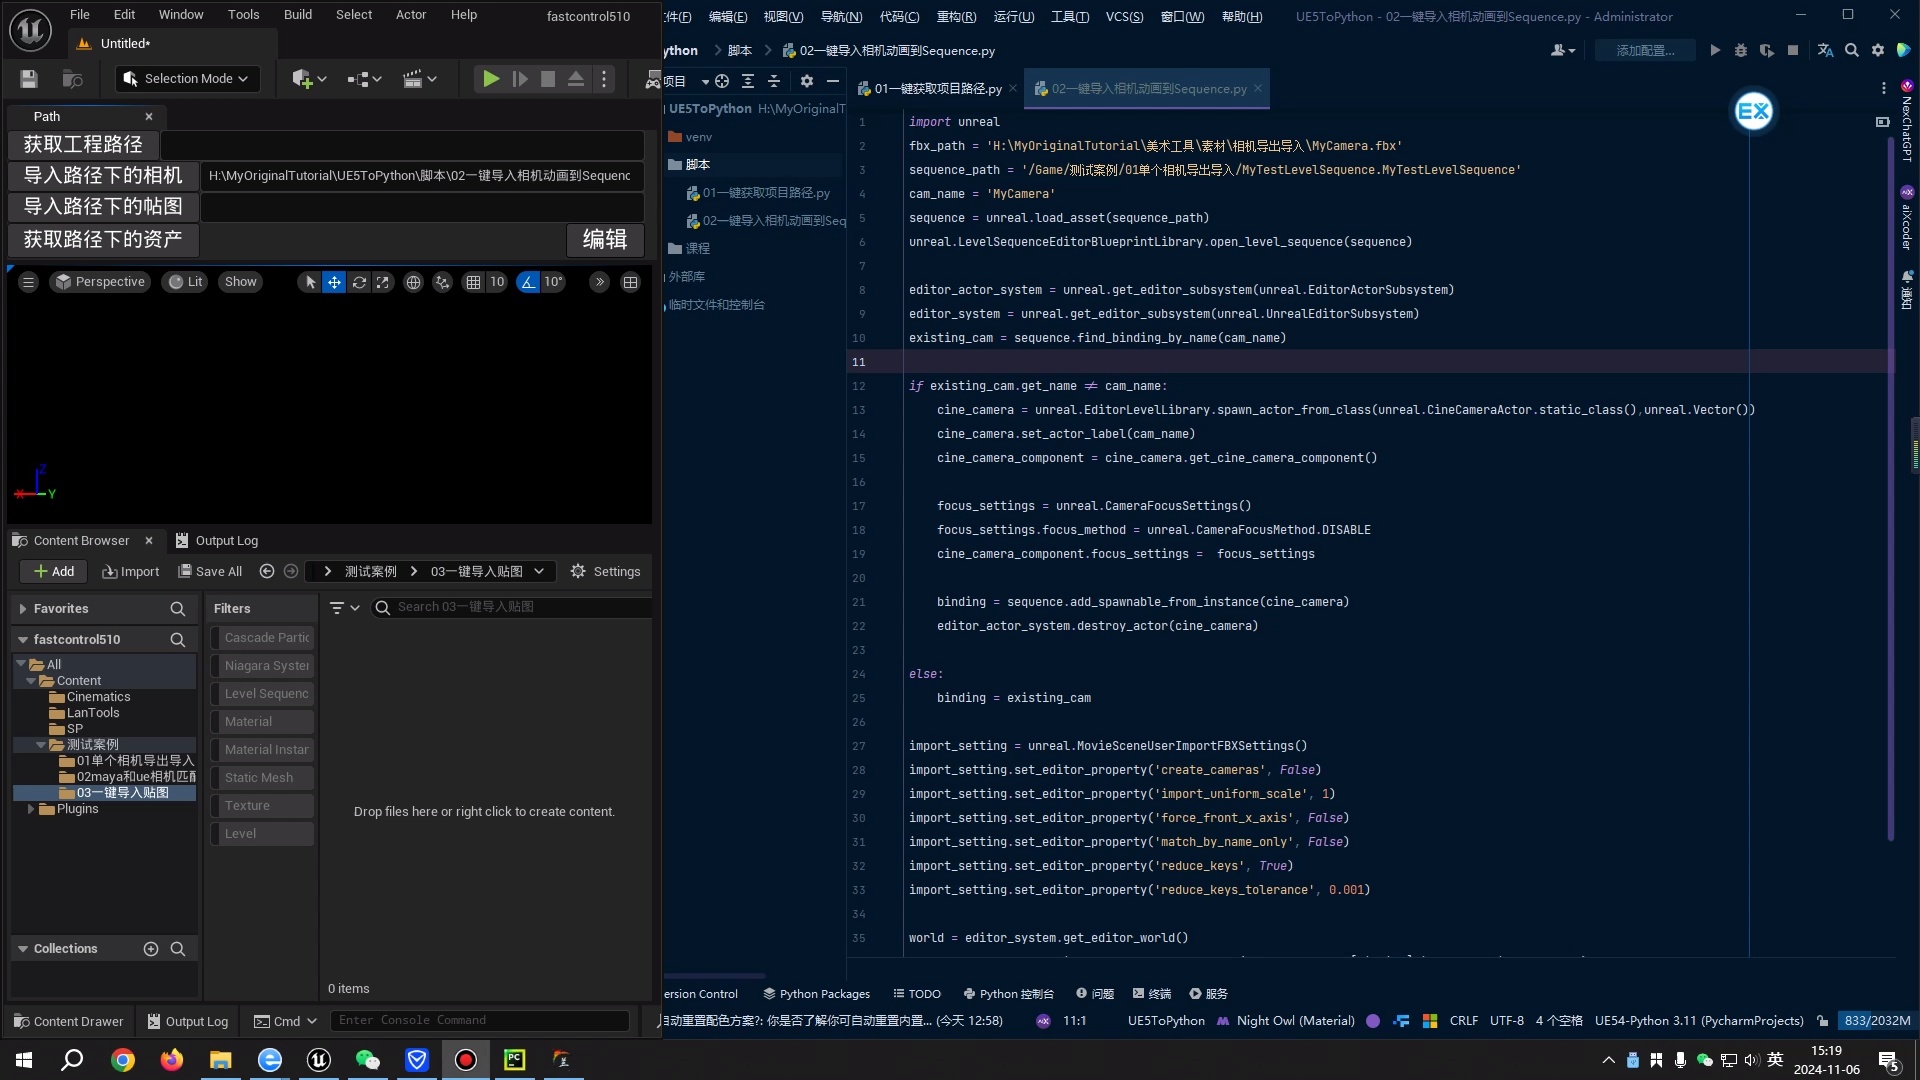Toggle rotation angle snapping icon
Screen dimensions: 1920x1080
pos(528,282)
